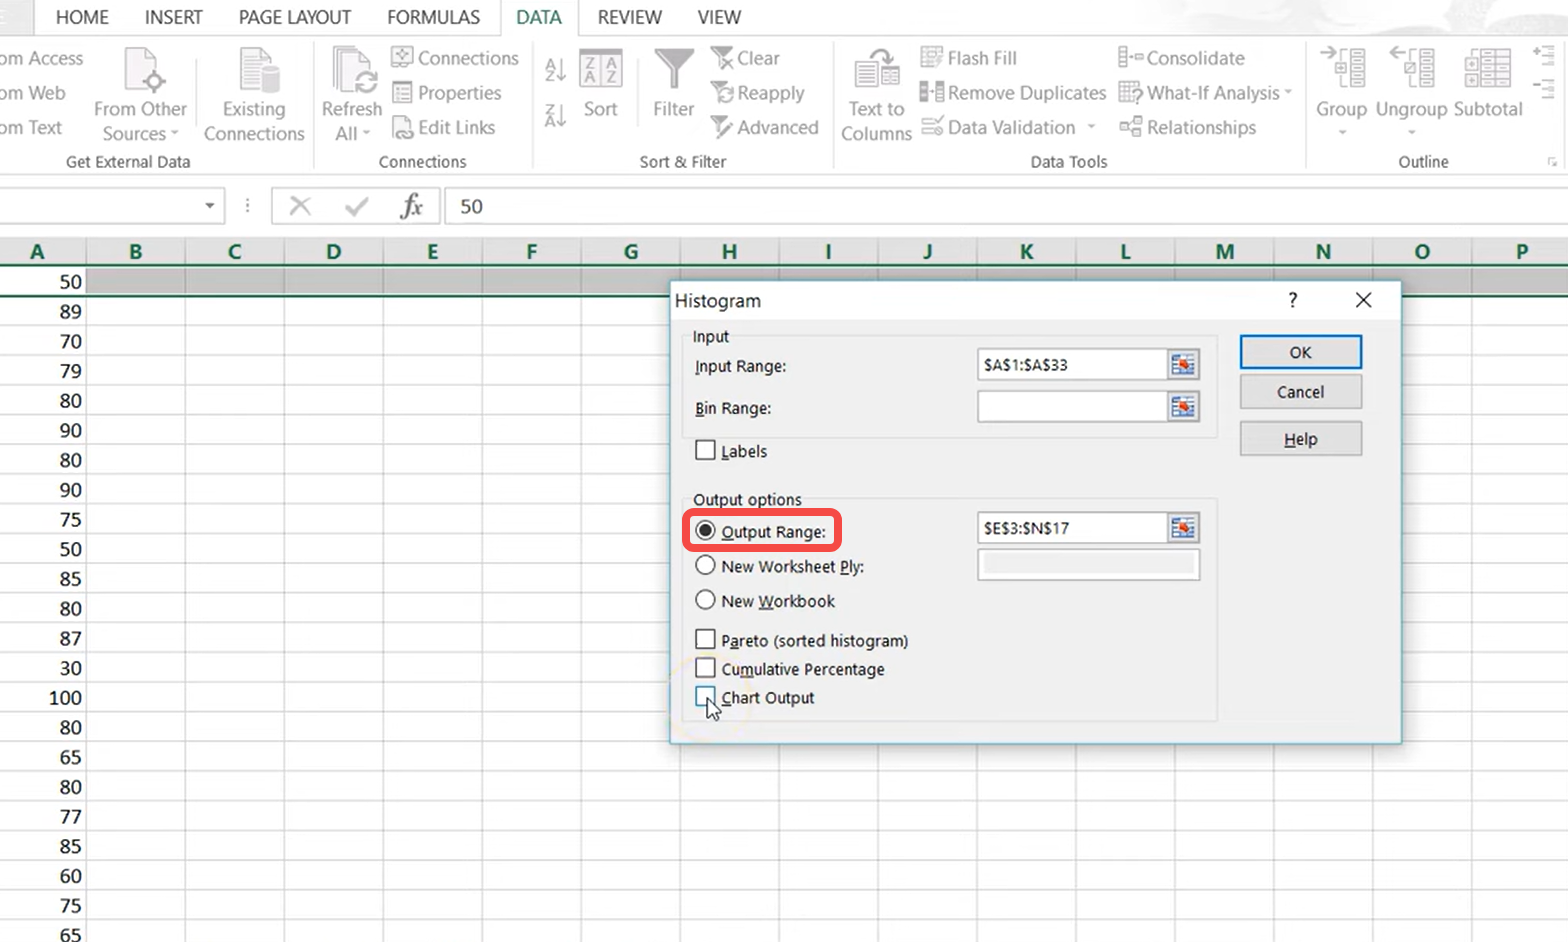Open connection Properties
This screenshot has width=1568, height=942.
[446, 93]
